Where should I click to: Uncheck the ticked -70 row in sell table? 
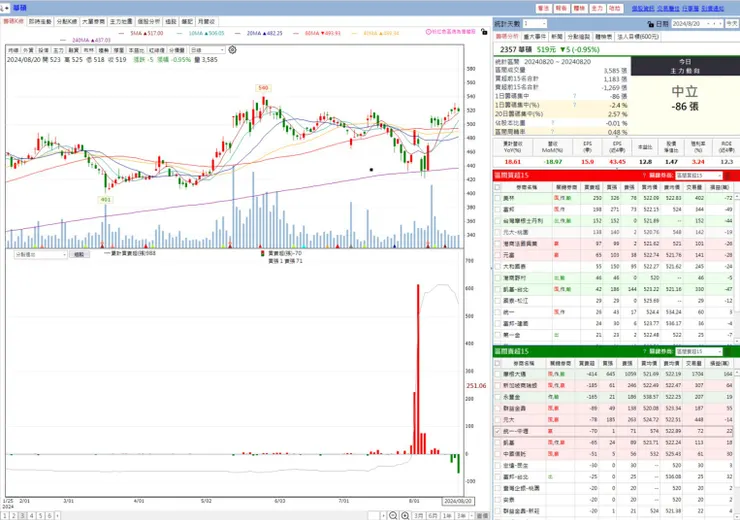coord(497,431)
